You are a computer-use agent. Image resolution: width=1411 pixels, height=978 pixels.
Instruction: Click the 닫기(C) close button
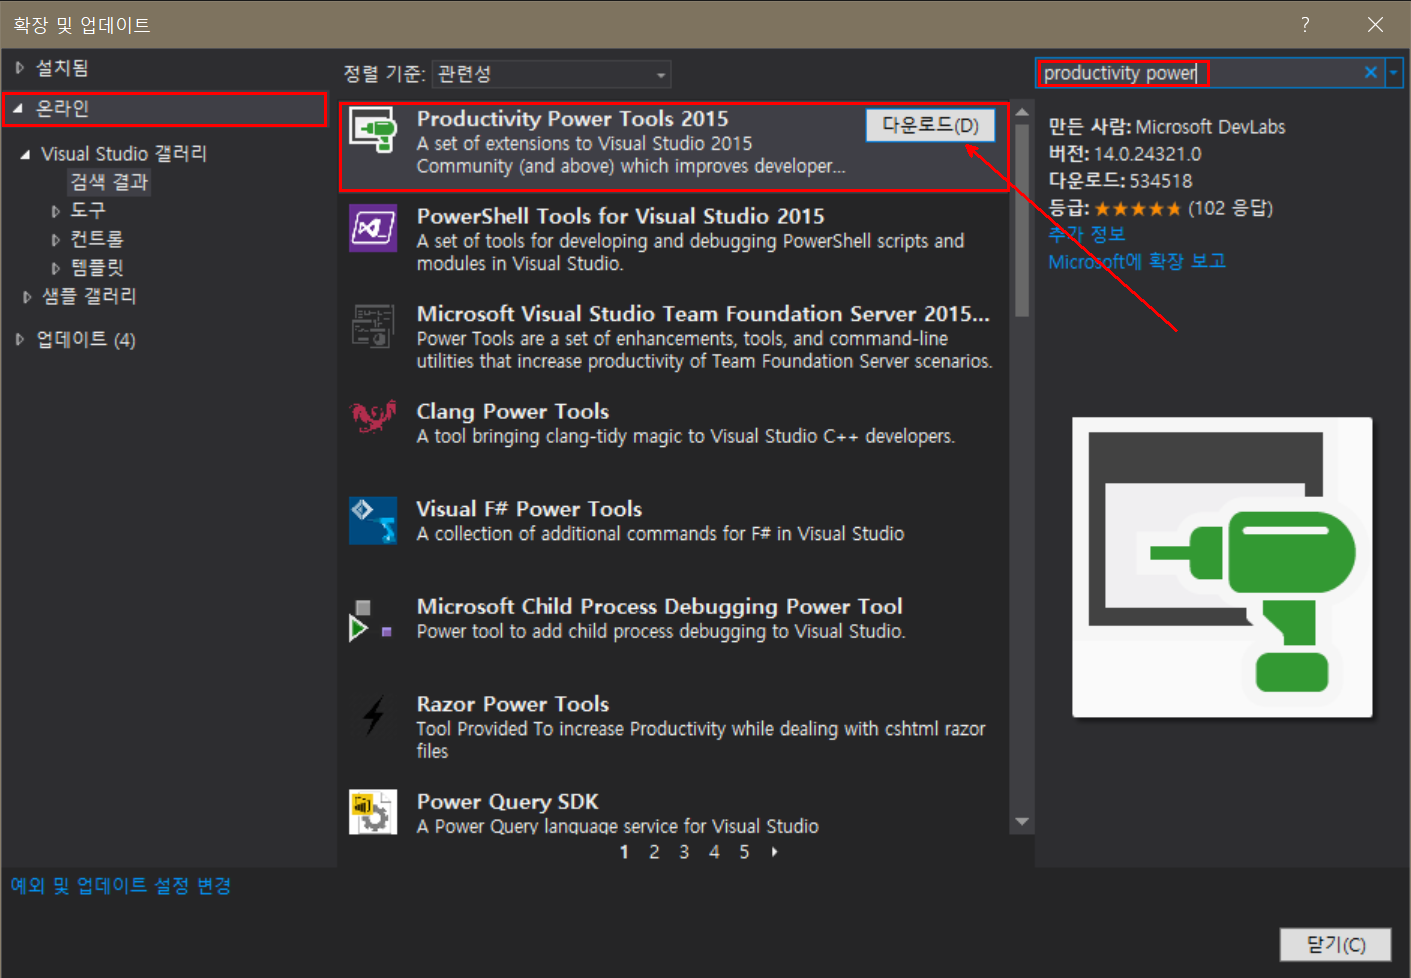(1335, 944)
